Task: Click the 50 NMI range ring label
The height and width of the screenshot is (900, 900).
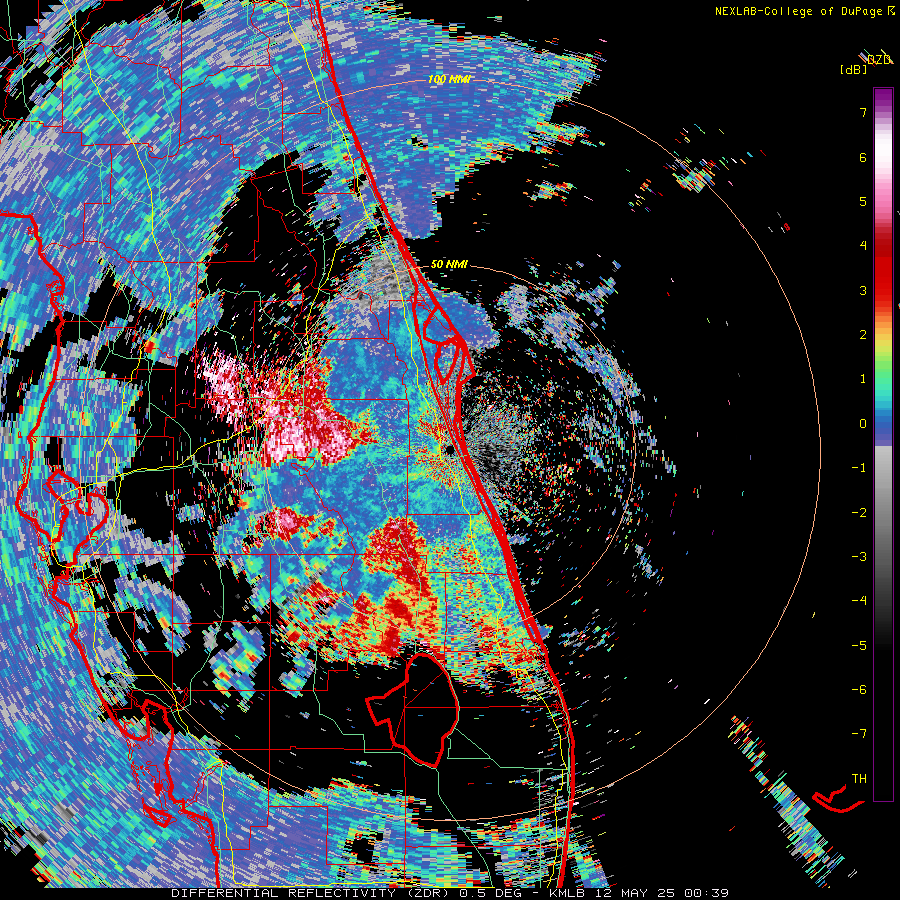Action: (x=449, y=265)
